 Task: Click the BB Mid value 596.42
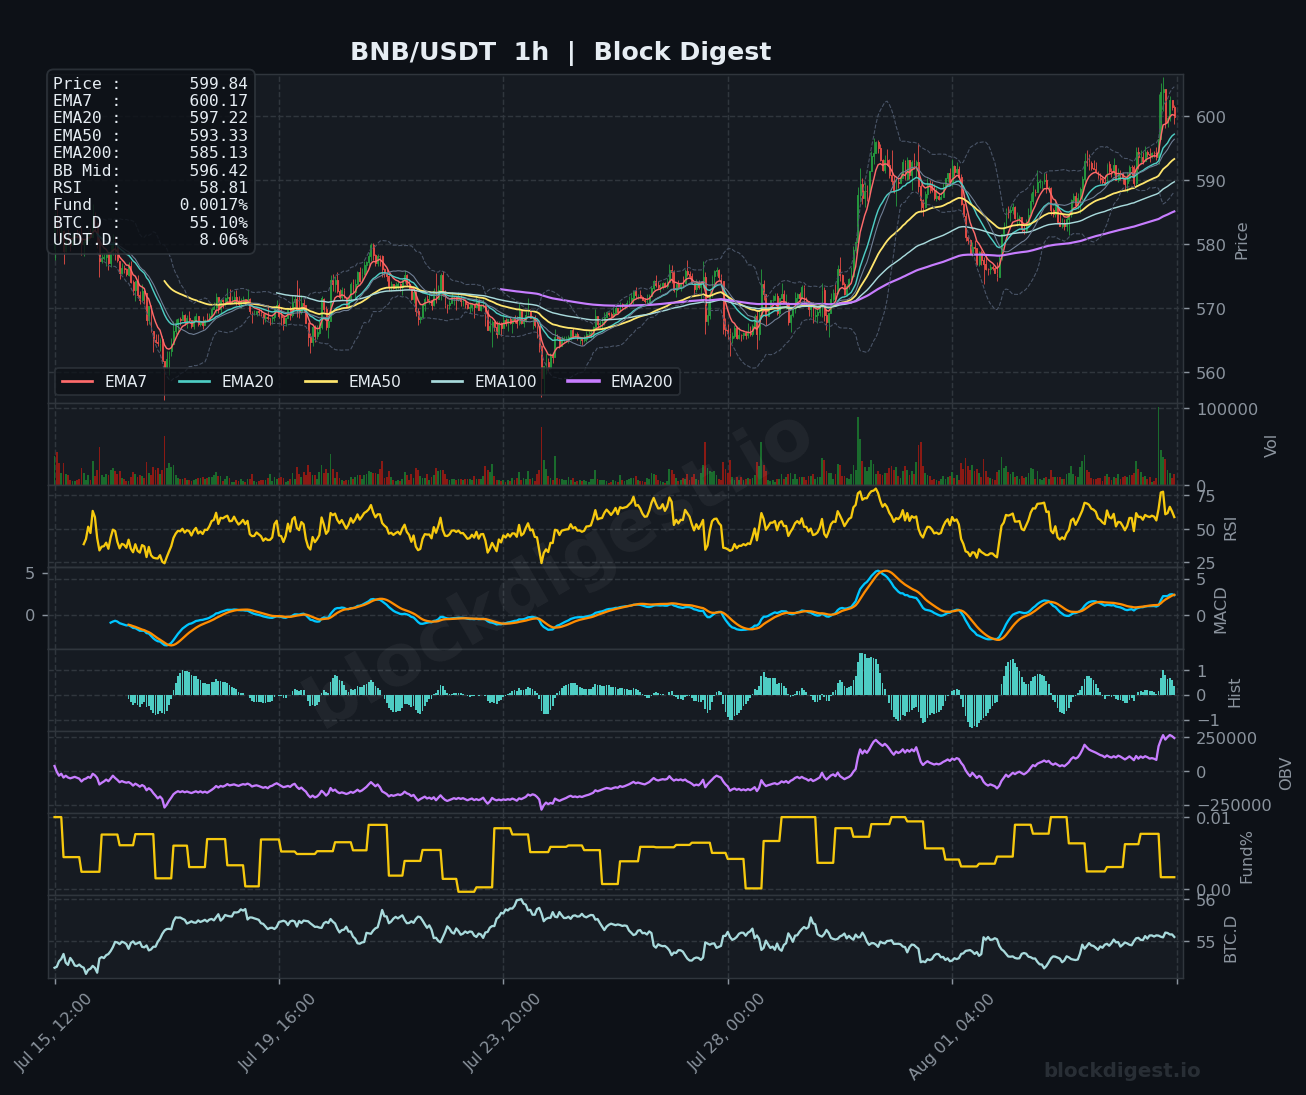218,171
